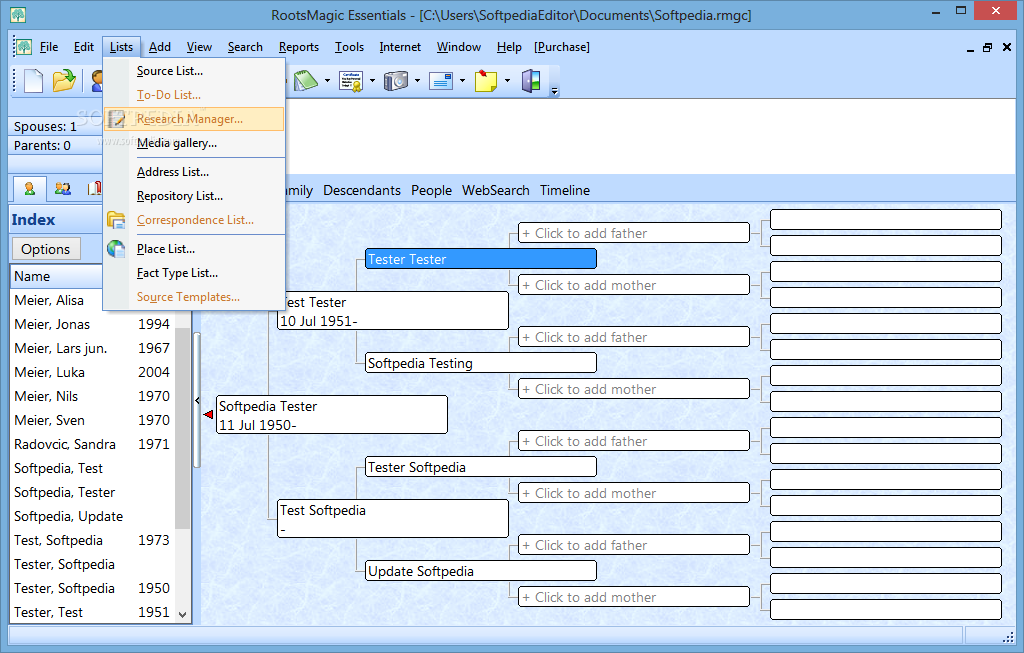1024x653 pixels.
Task: Select Softpedia, Update in the index
Action: pyautogui.click(x=92, y=517)
